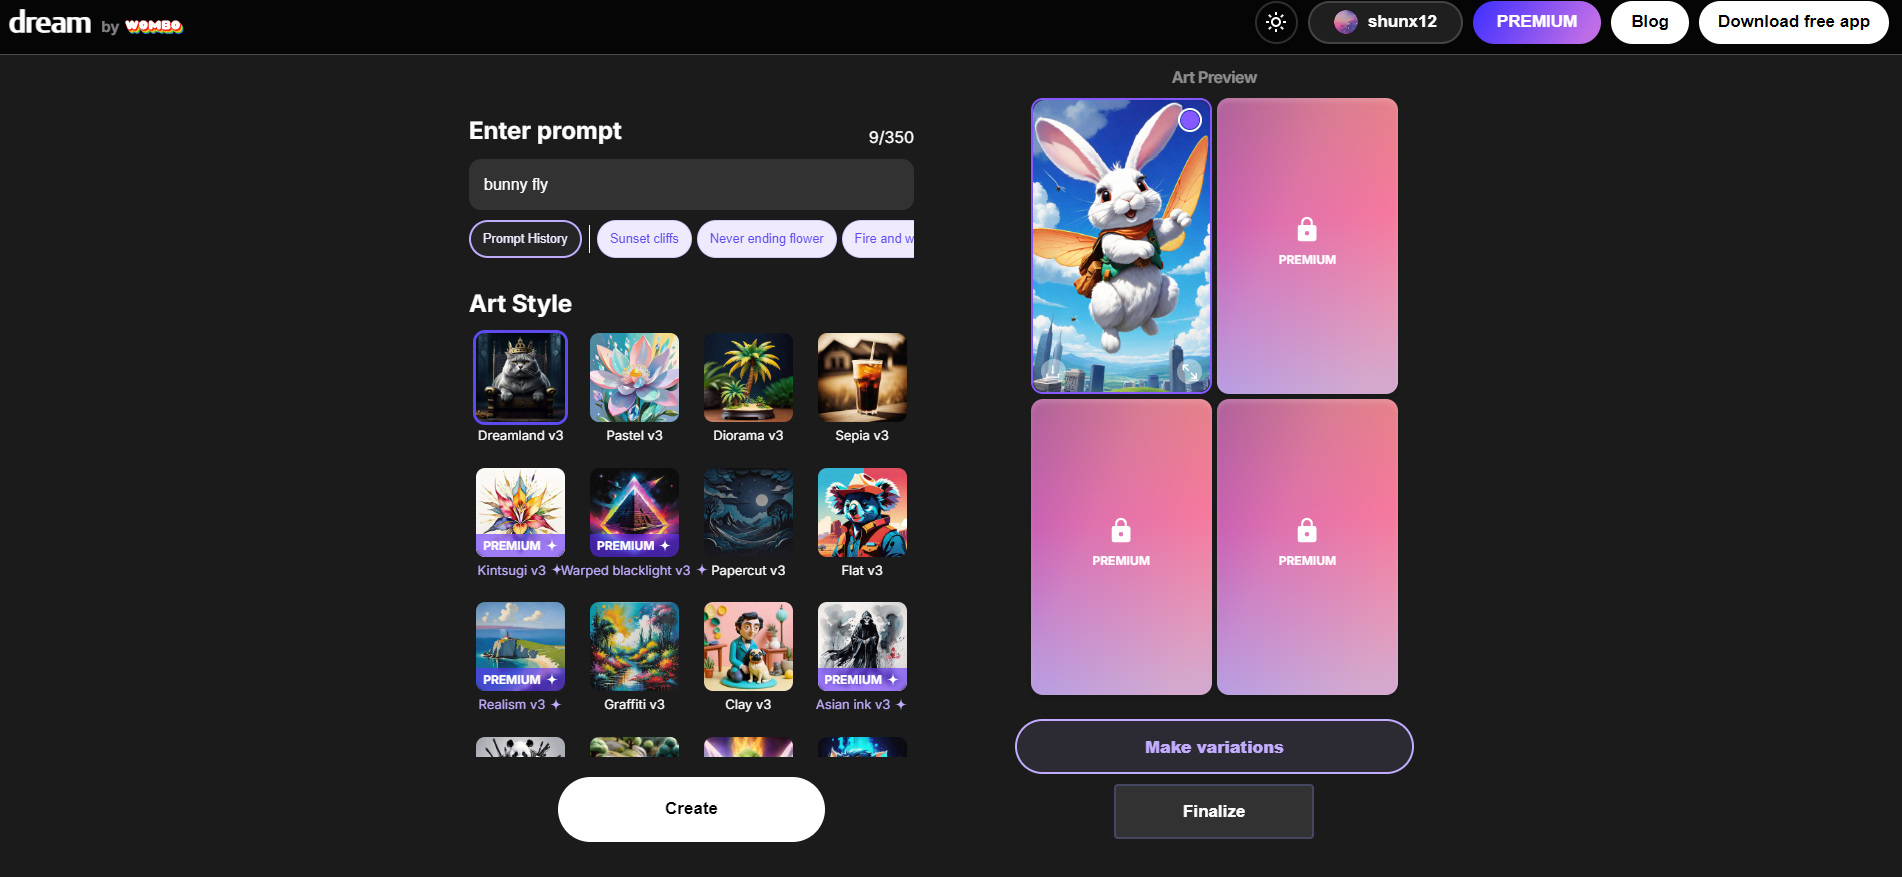
Task: Open the shunx12 profile menu
Action: click(1385, 22)
